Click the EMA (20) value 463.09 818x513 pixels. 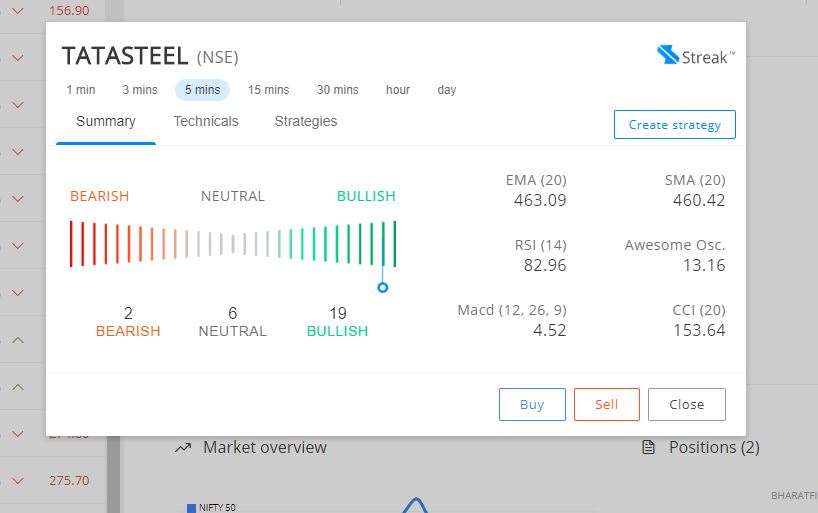coord(540,200)
